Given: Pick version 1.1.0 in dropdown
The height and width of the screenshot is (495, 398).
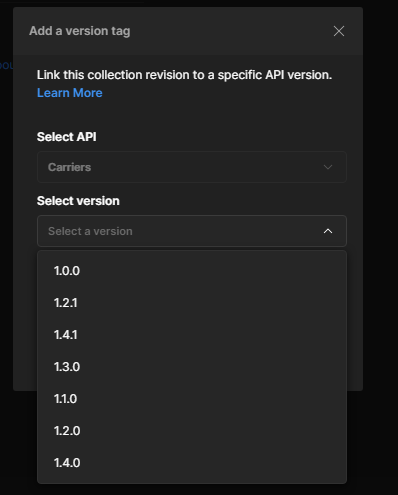Looking at the screenshot, I should [192, 399].
